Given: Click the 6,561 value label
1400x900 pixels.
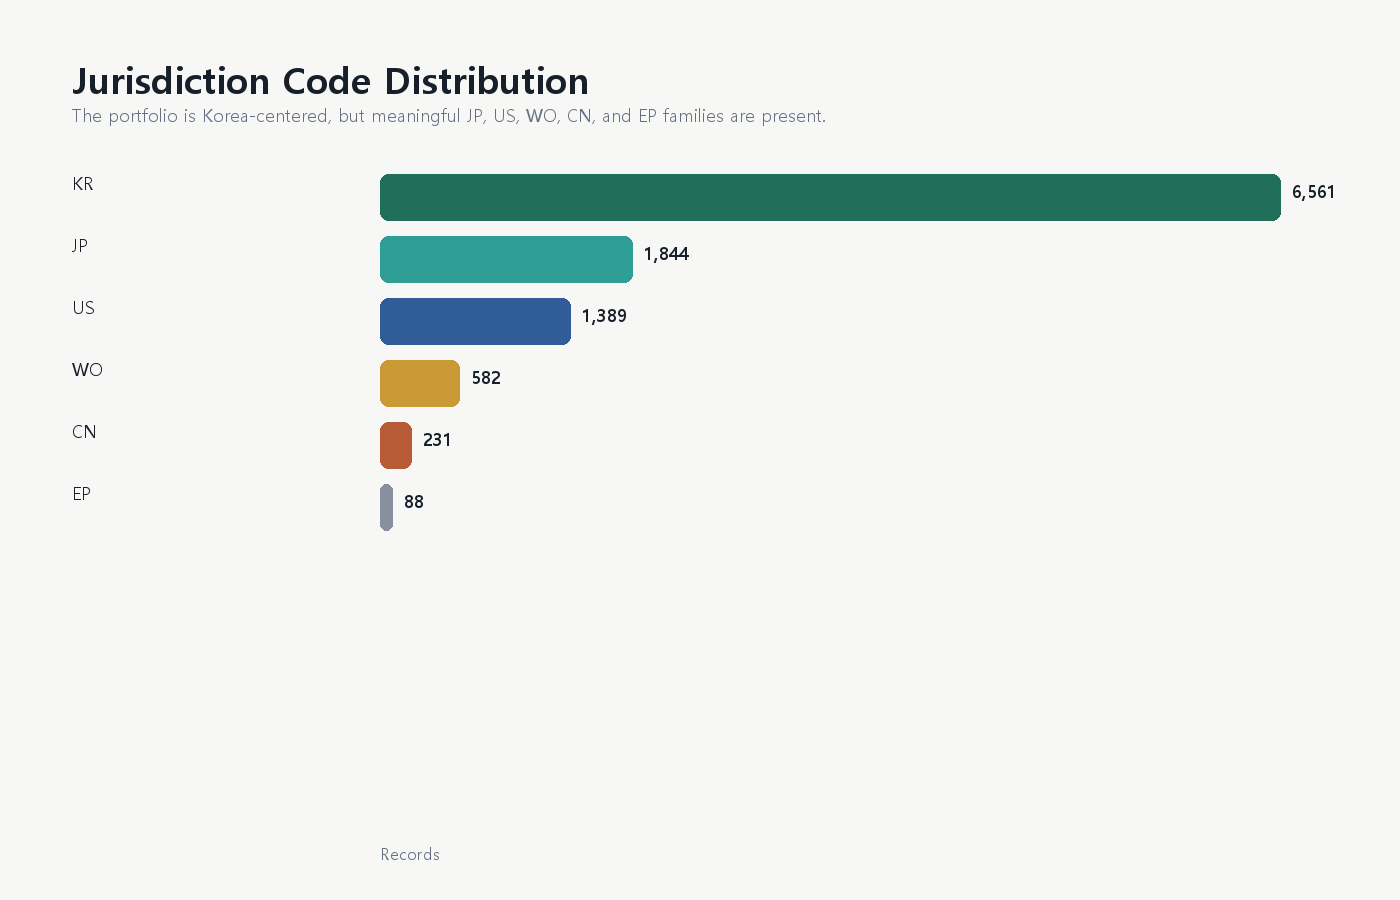Looking at the screenshot, I should tap(1313, 192).
